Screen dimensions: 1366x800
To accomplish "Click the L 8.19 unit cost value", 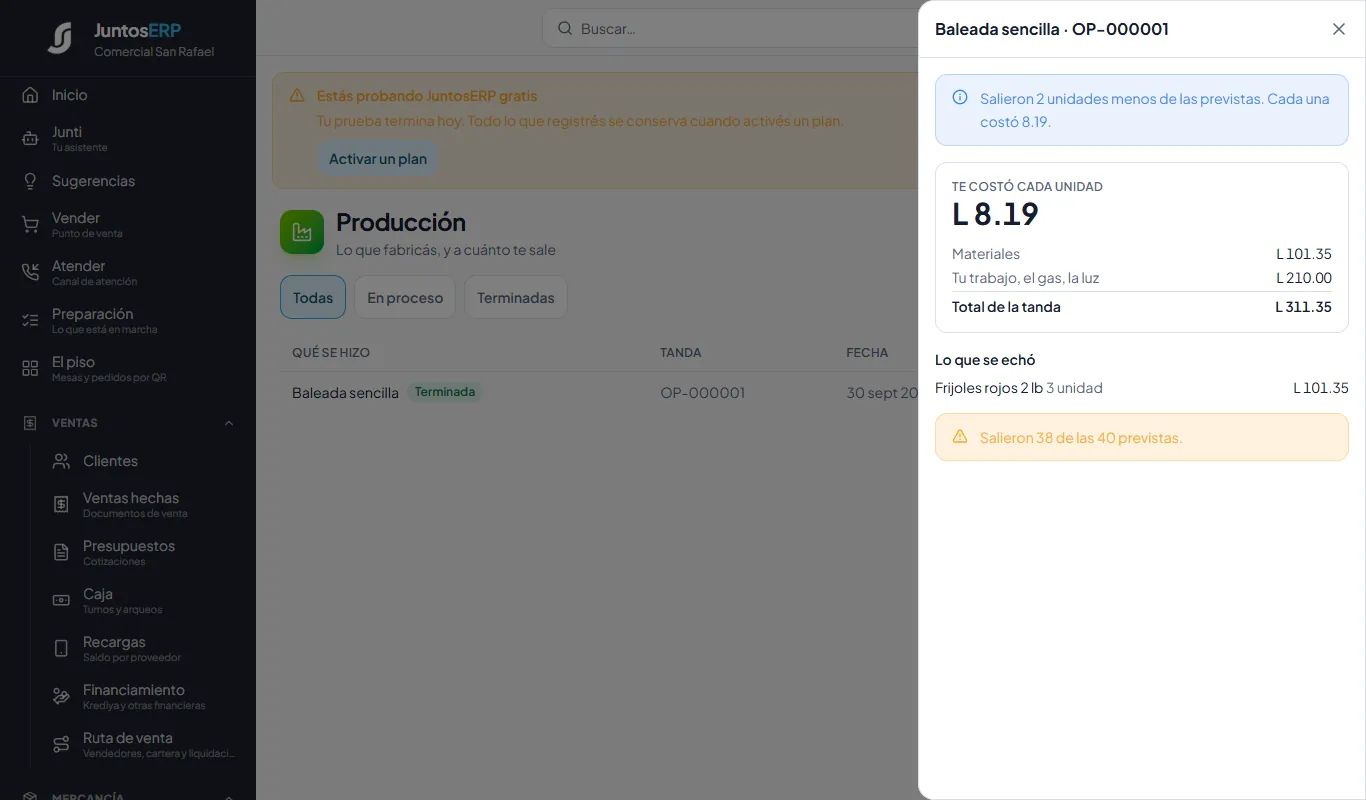I will pos(995,214).
